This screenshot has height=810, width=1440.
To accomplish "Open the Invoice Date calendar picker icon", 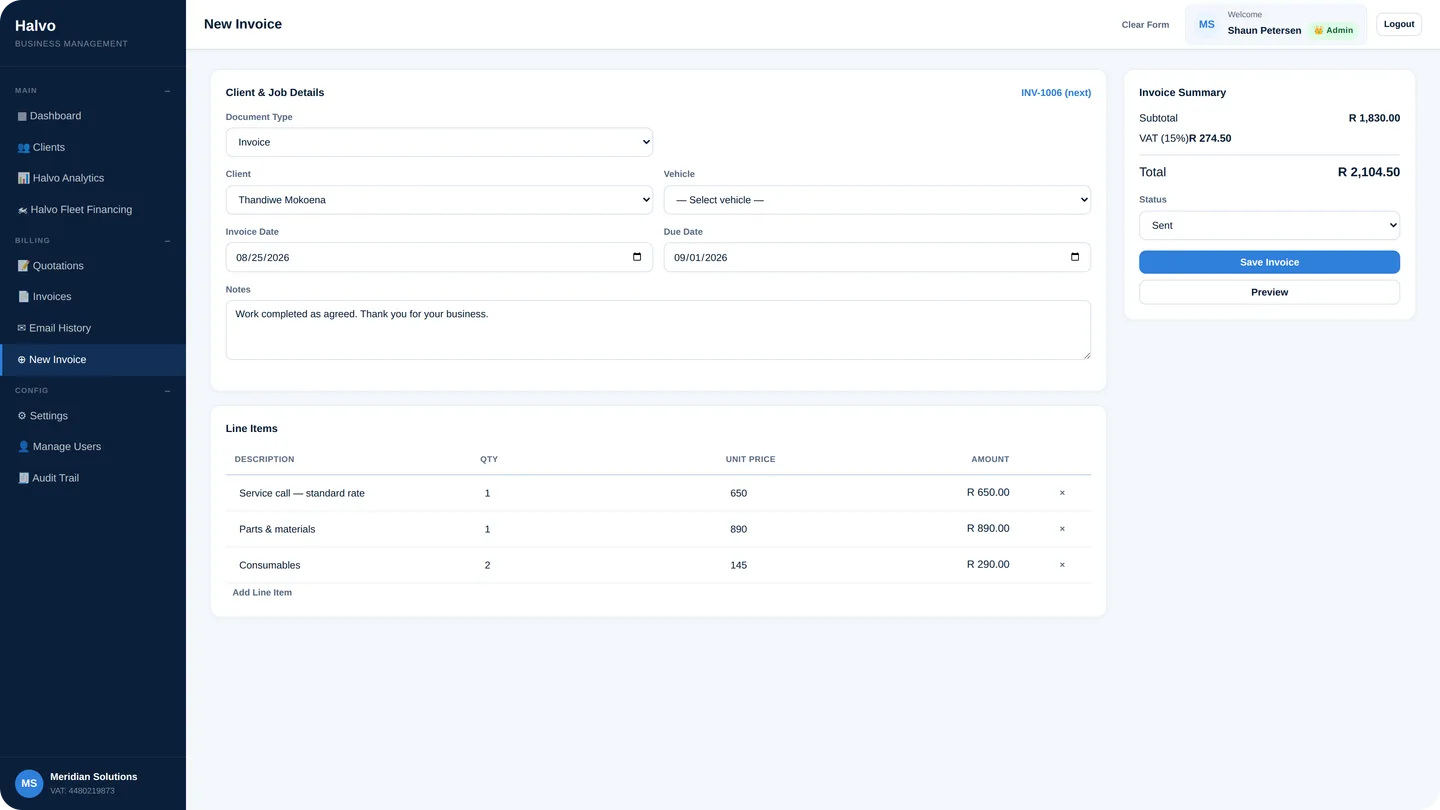I will click(637, 257).
